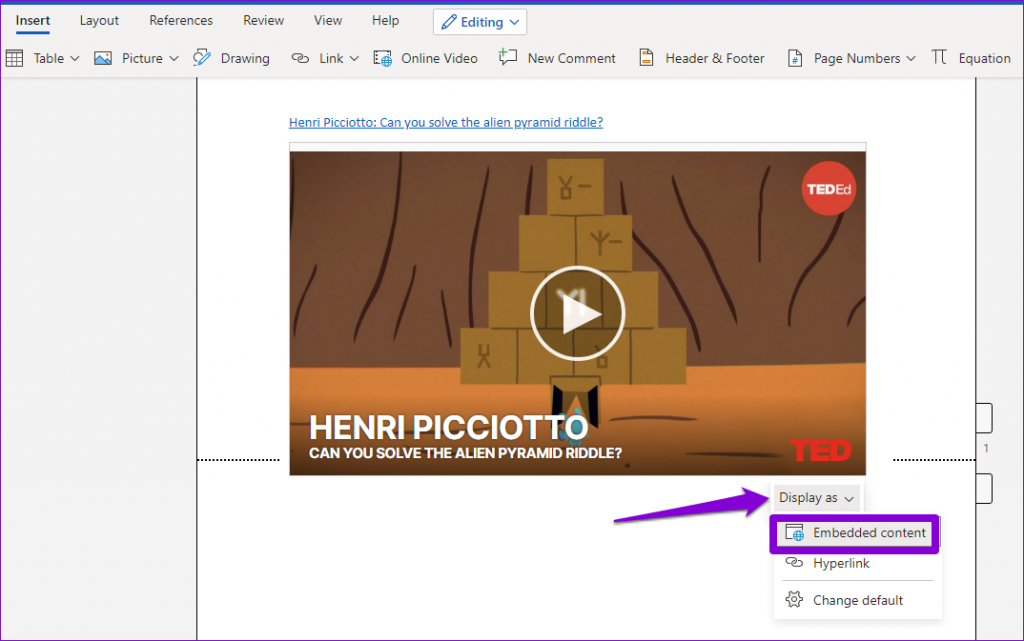Image resolution: width=1024 pixels, height=641 pixels.
Task: Choose Embedded content in the menu
Action: pos(854,533)
